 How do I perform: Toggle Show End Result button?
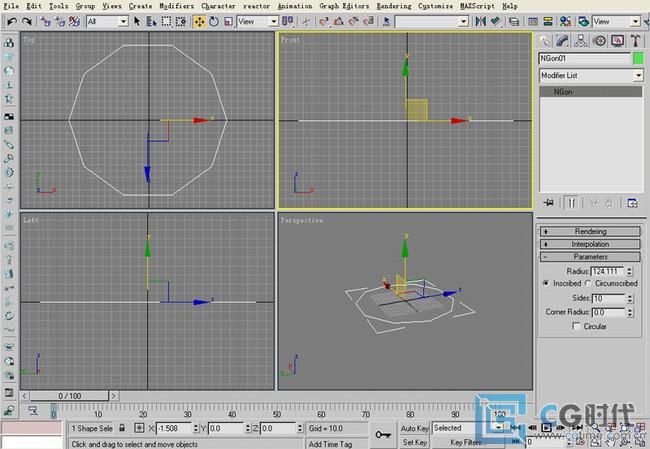click(x=571, y=203)
